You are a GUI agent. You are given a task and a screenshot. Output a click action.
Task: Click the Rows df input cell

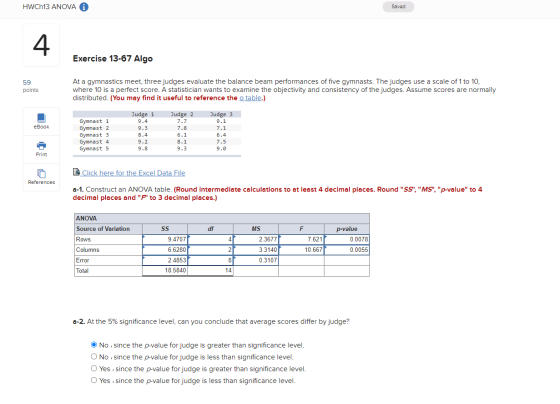tap(211, 239)
